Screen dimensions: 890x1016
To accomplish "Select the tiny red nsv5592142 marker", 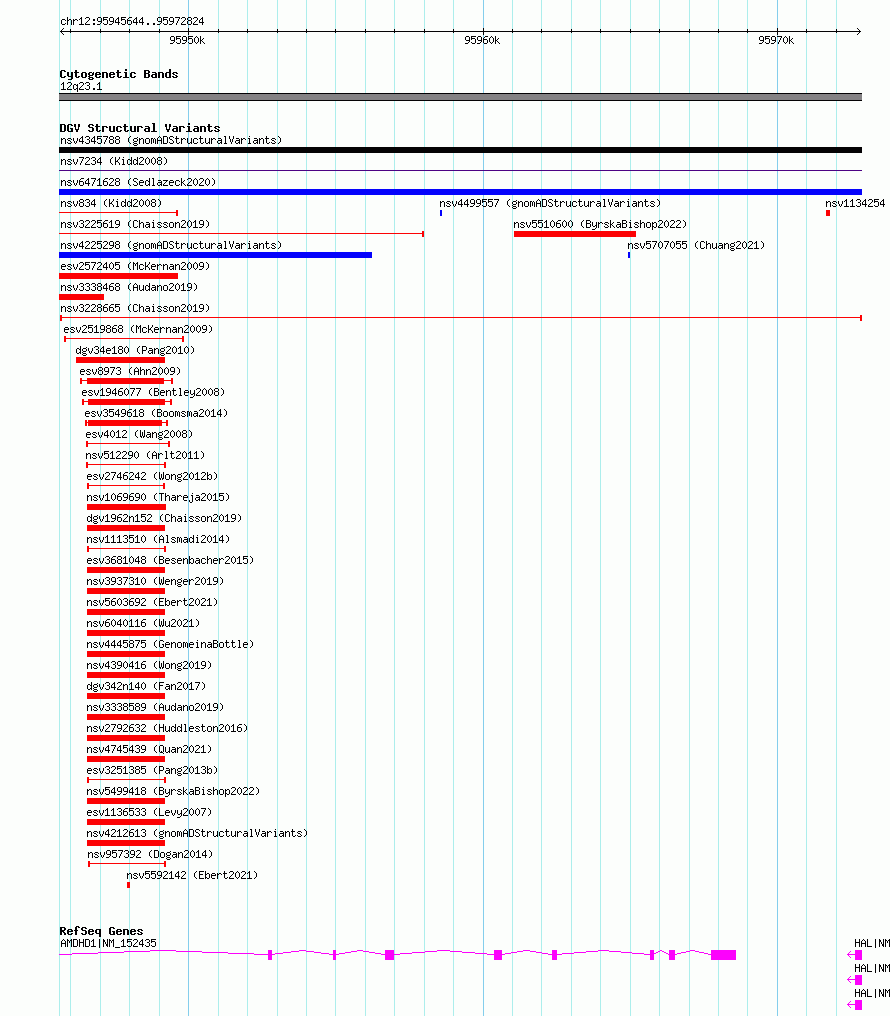I will tap(128, 885).
